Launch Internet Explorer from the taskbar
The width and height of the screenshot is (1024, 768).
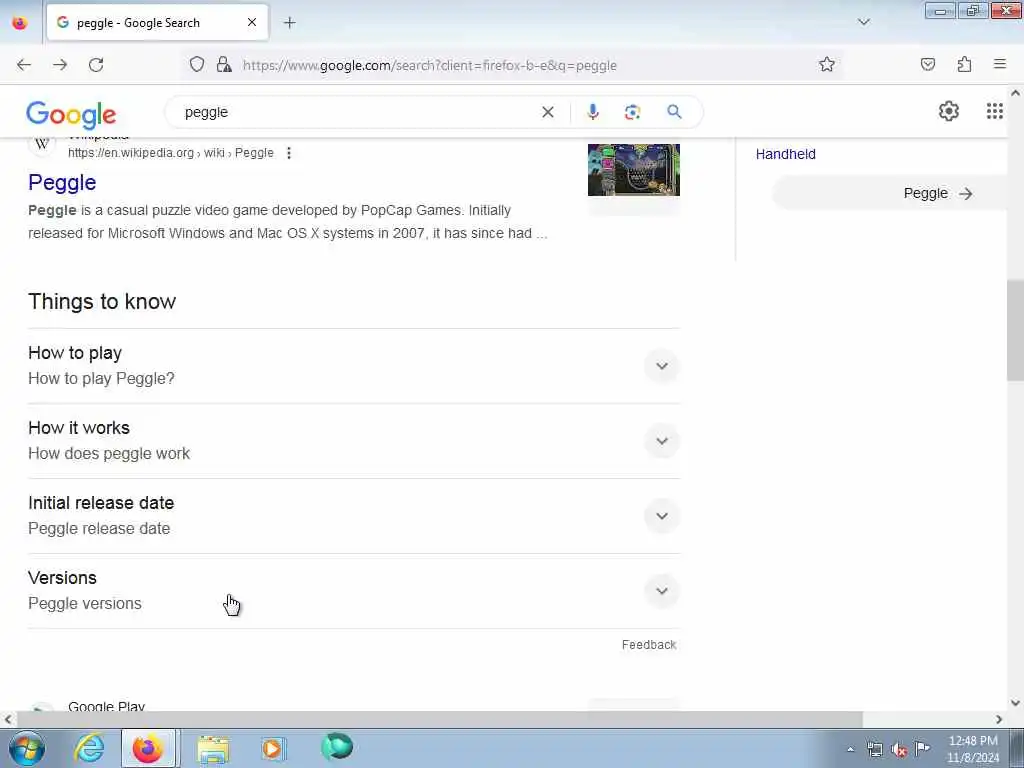tap(89, 748)
